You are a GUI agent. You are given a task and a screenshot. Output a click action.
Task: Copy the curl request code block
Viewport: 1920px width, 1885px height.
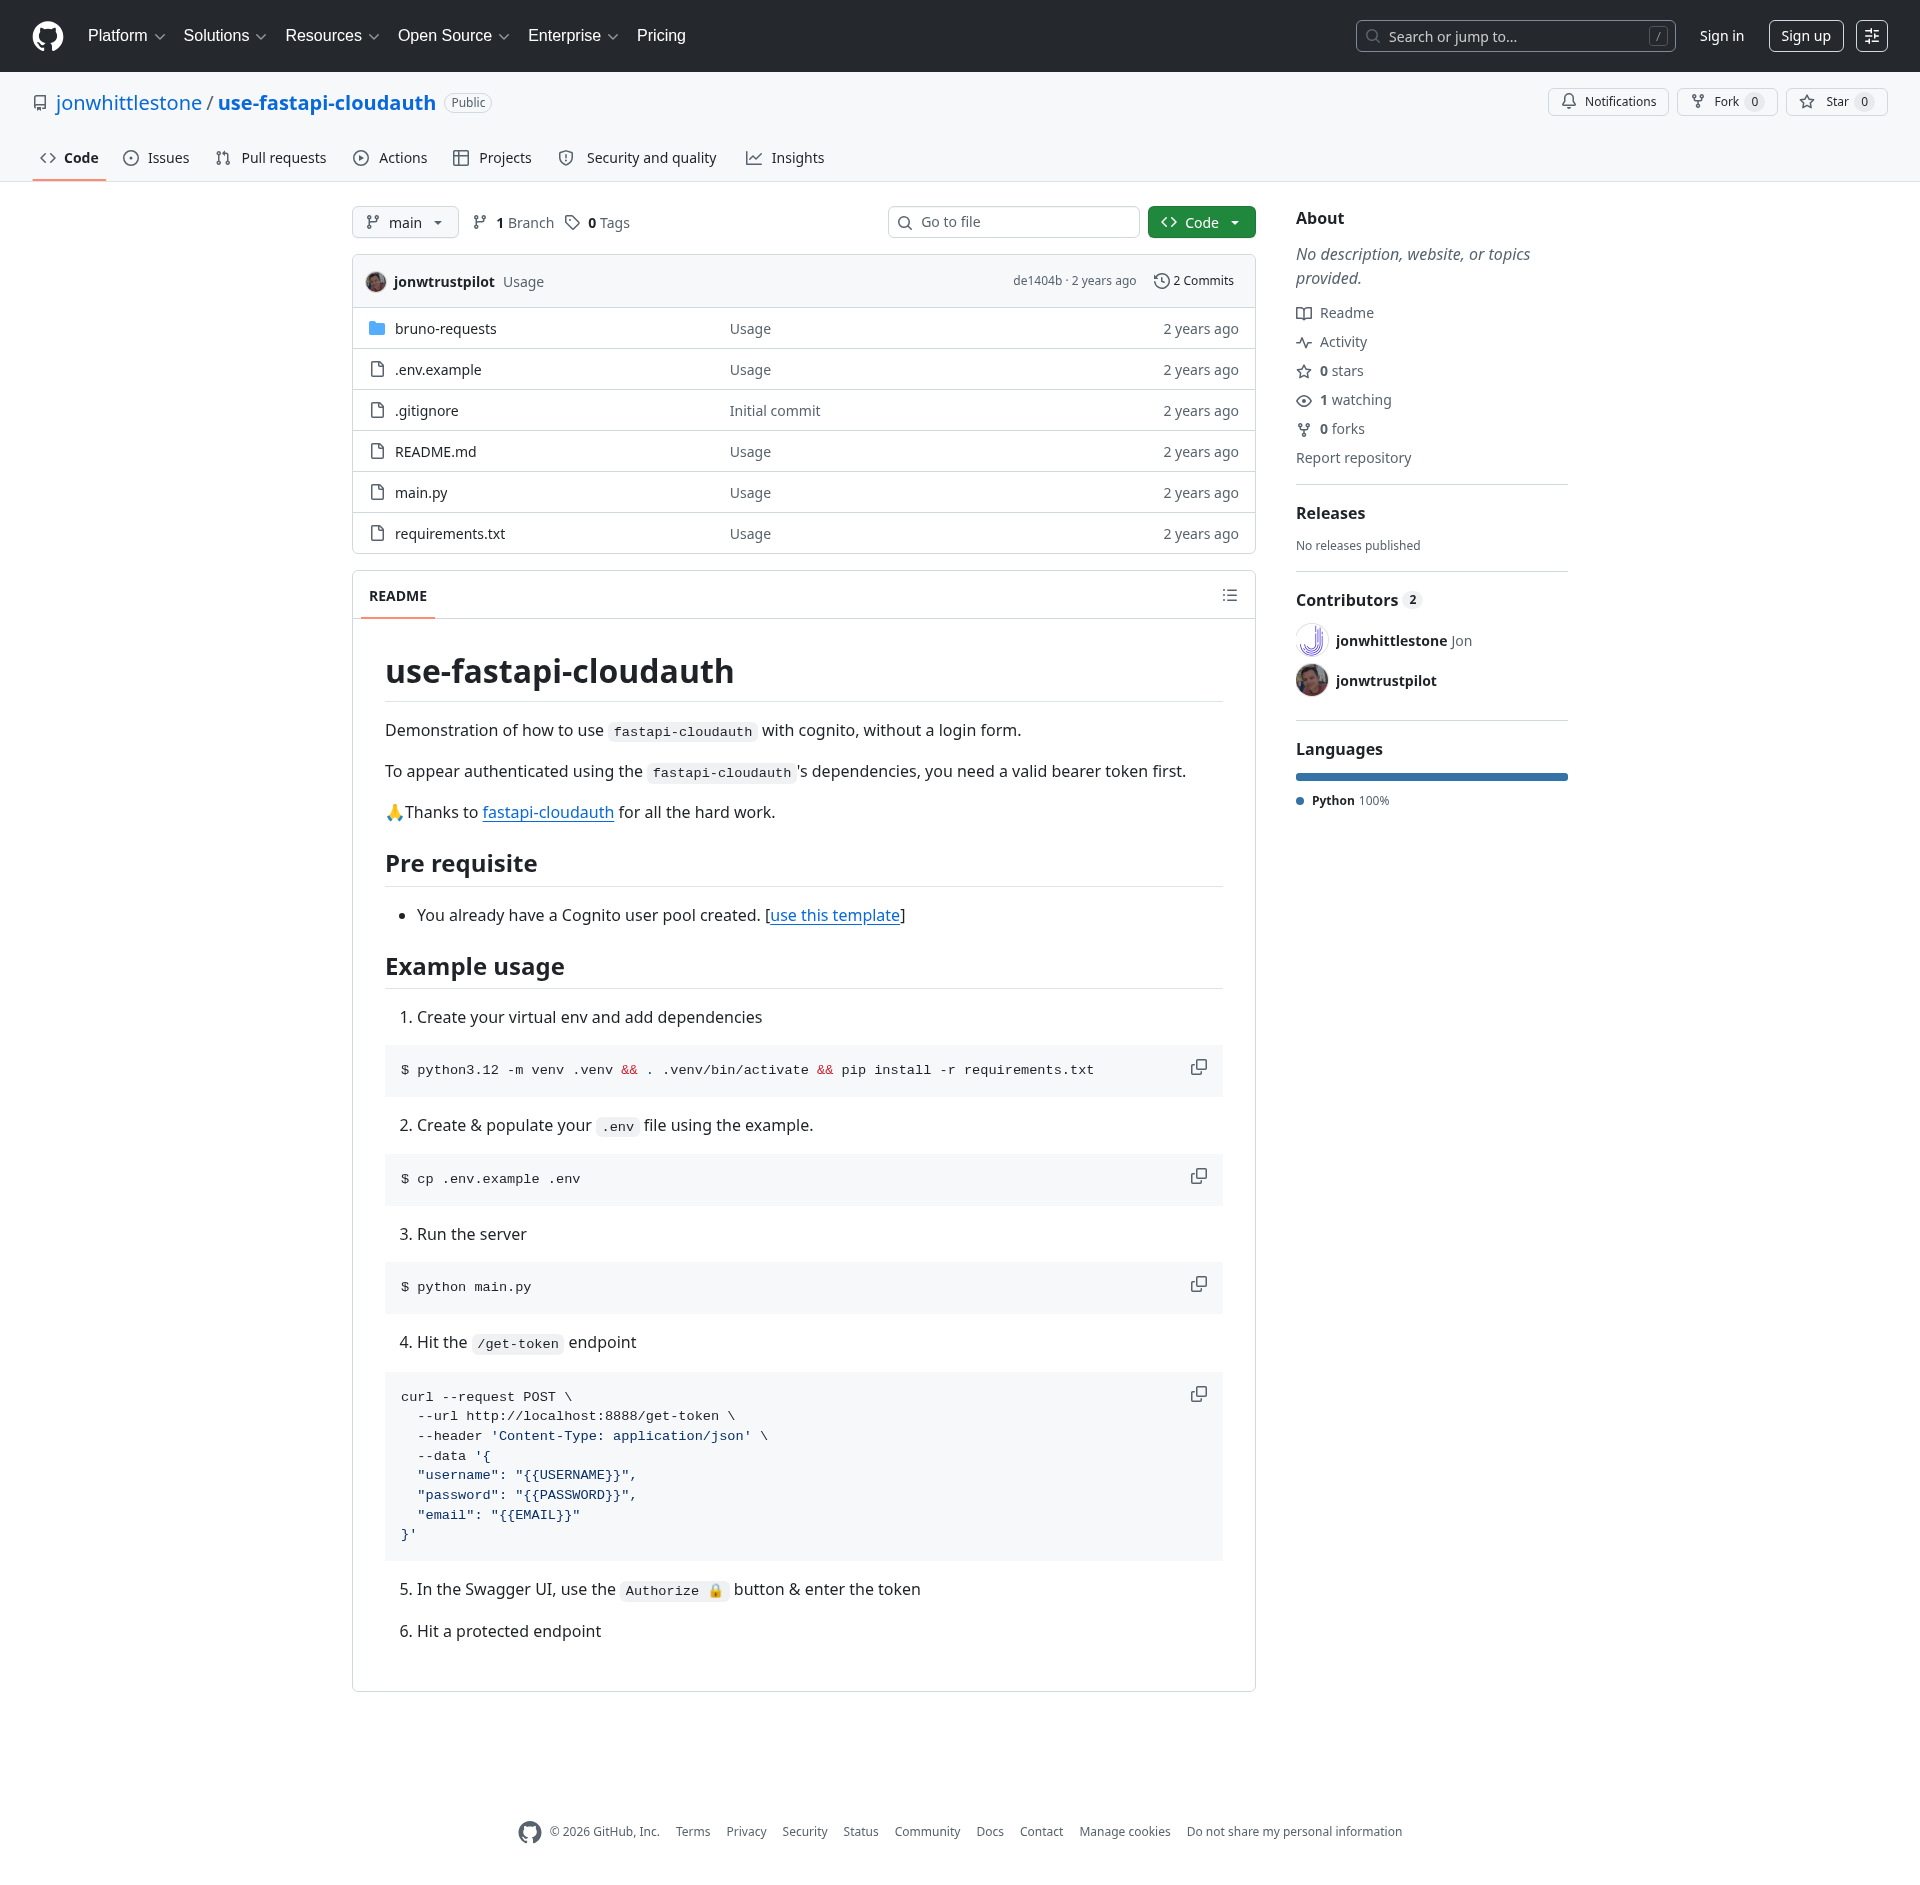coord(1198,1394)
